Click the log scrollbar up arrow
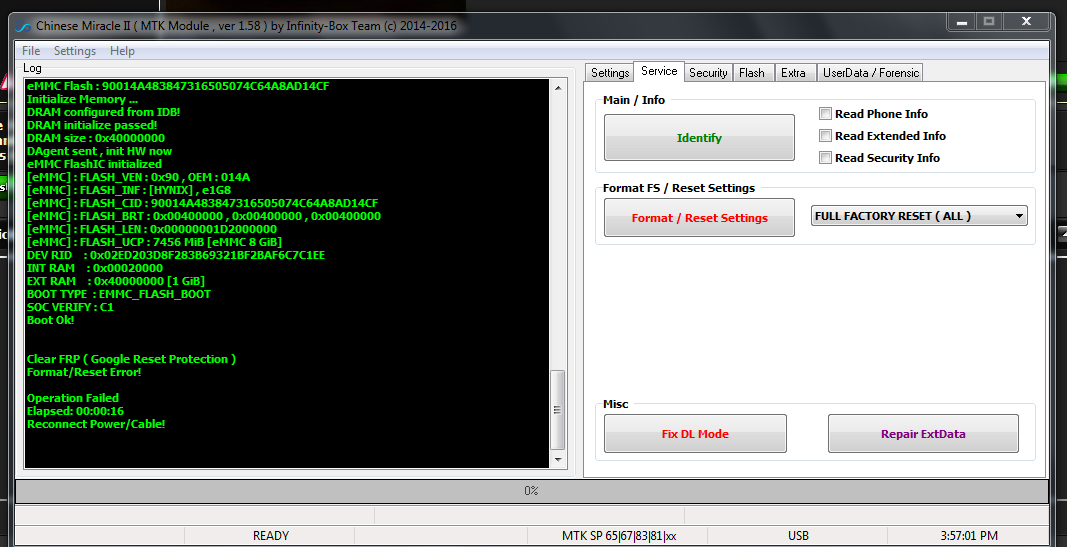 [558, 88]
